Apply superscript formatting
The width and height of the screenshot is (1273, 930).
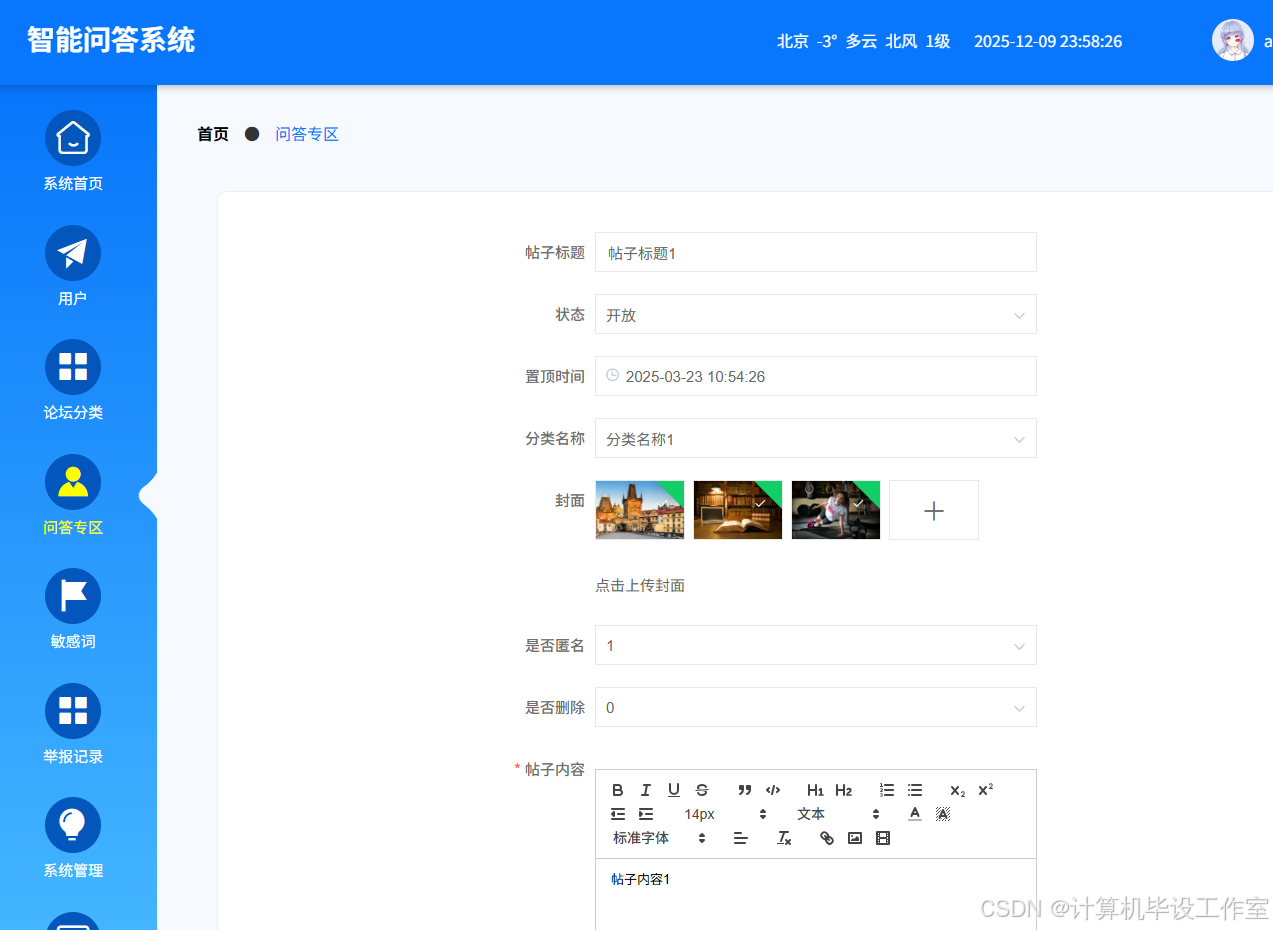tap(985, 790)
